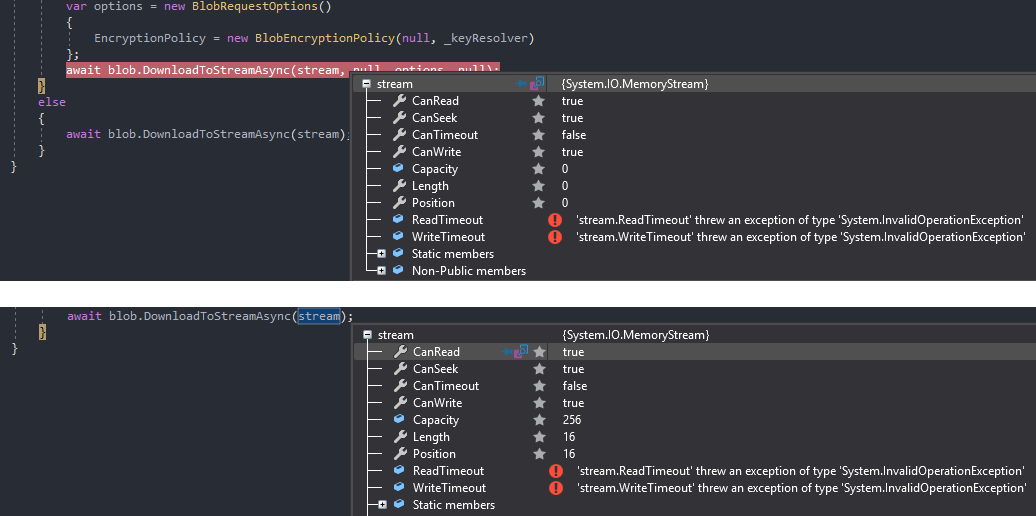Click the highlighted stream variable in bottom code
This screenshot has height=516, width=1036.
click(319, 316)
